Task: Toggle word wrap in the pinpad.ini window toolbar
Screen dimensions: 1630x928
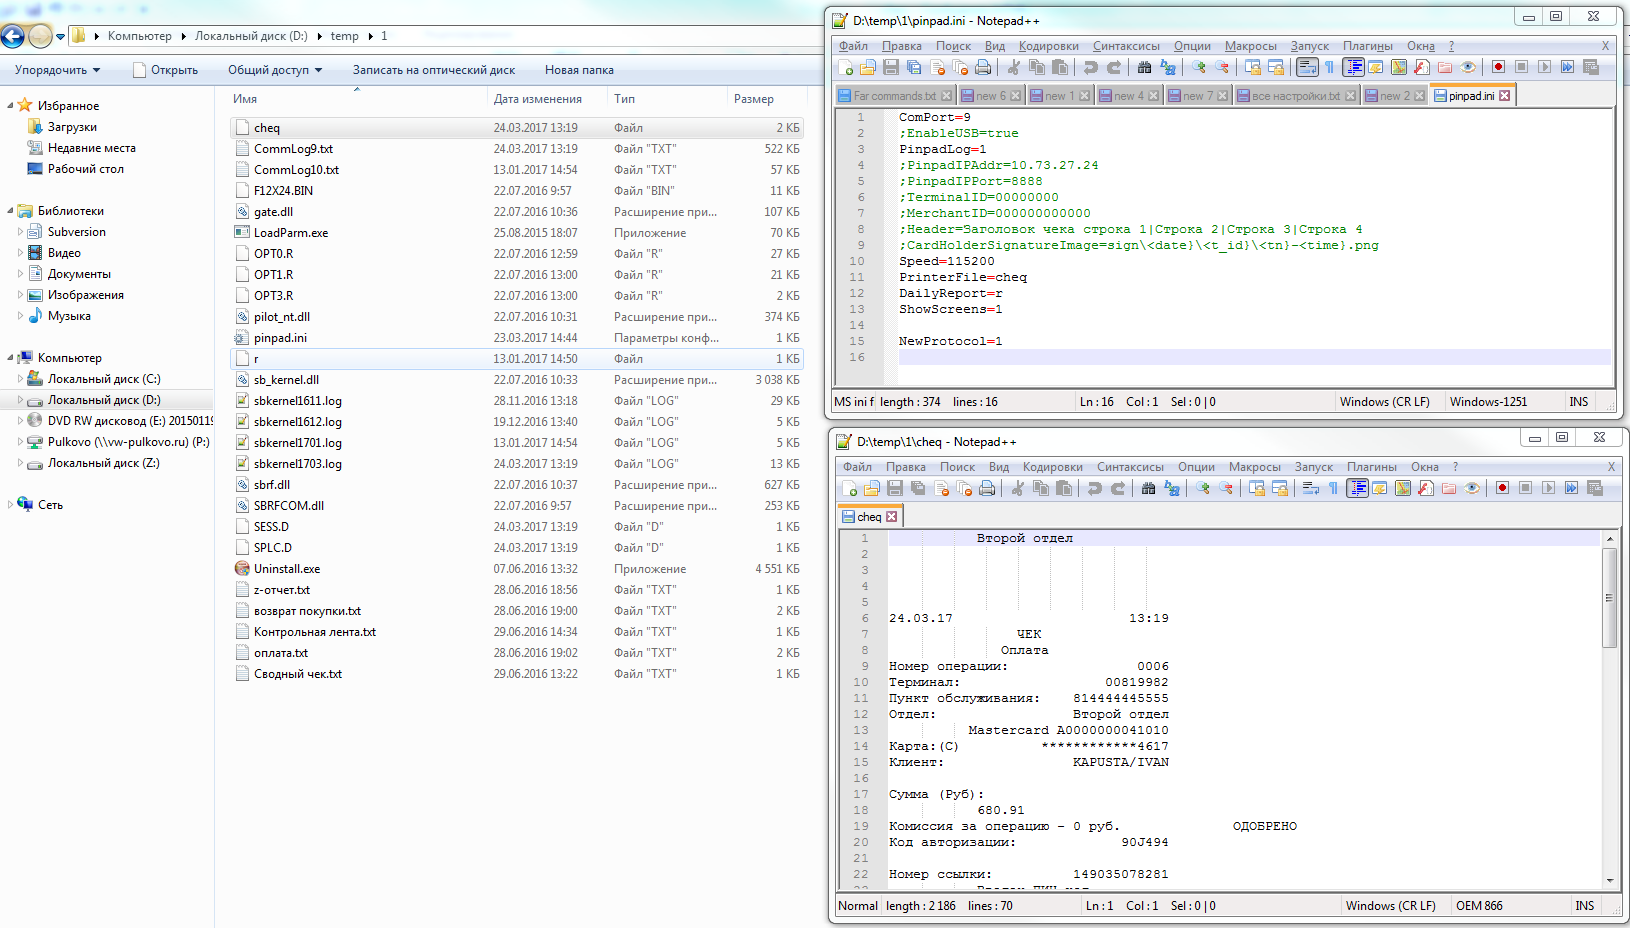Action: [1306, 67]
